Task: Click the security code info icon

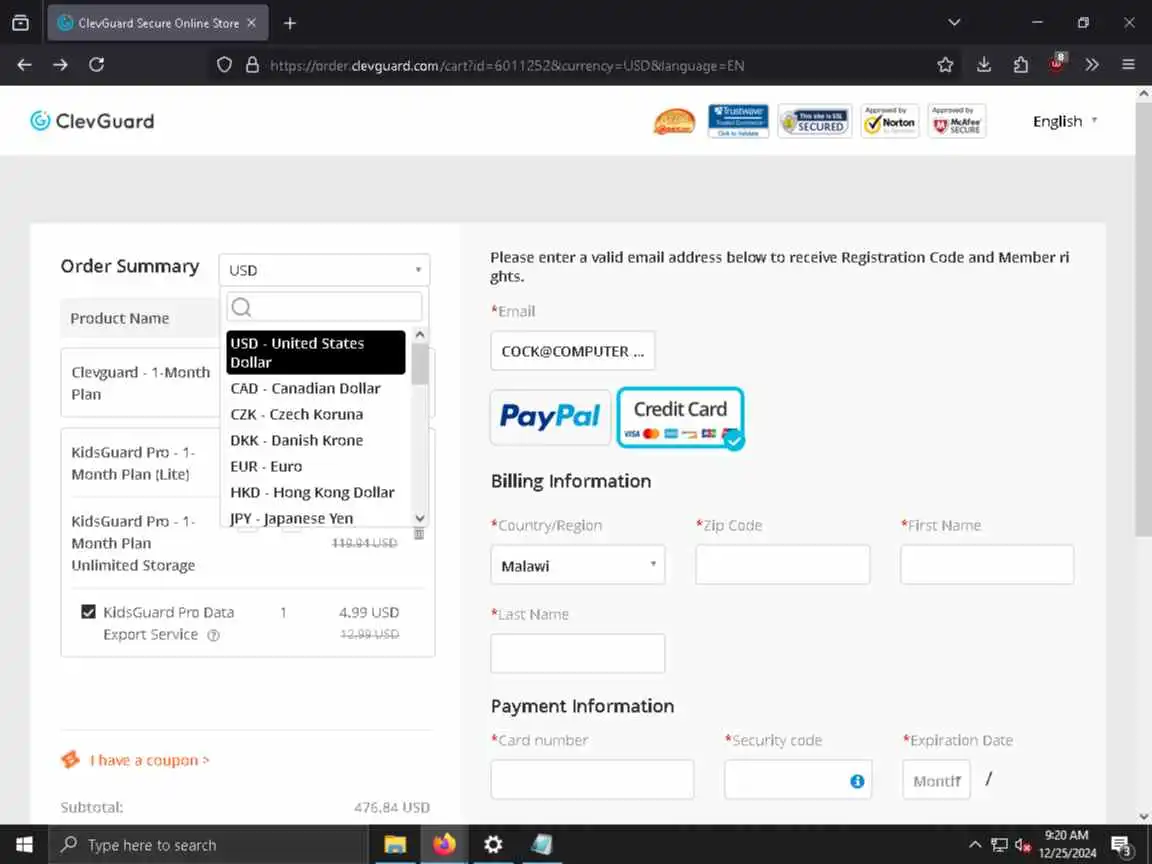Action: tap(857, 781)
